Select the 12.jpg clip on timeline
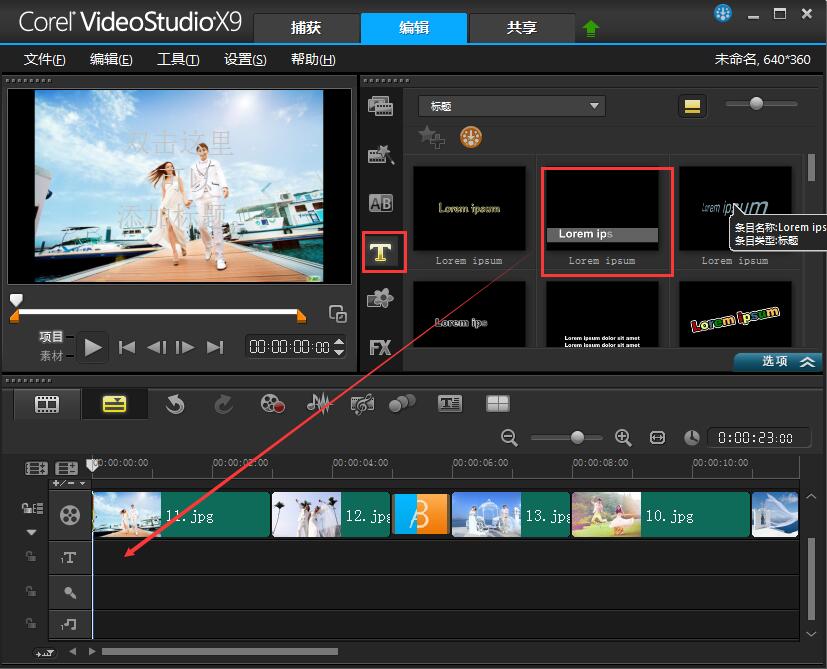 coord(331,515)
